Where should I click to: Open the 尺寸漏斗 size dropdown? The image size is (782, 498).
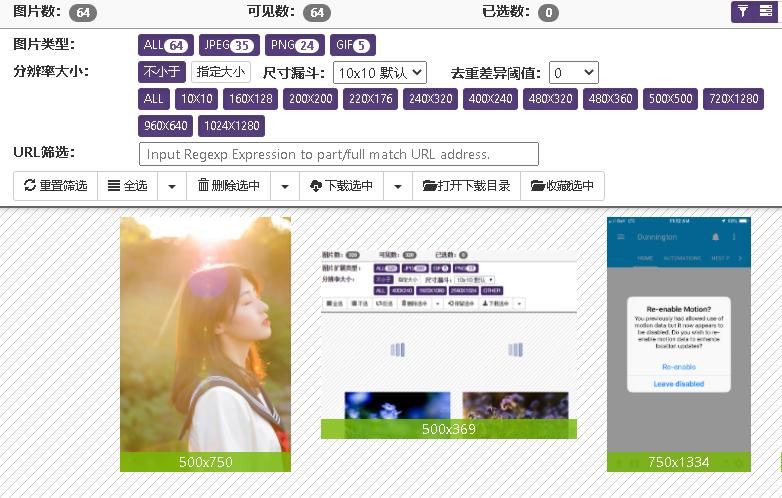tap(380, 73)
